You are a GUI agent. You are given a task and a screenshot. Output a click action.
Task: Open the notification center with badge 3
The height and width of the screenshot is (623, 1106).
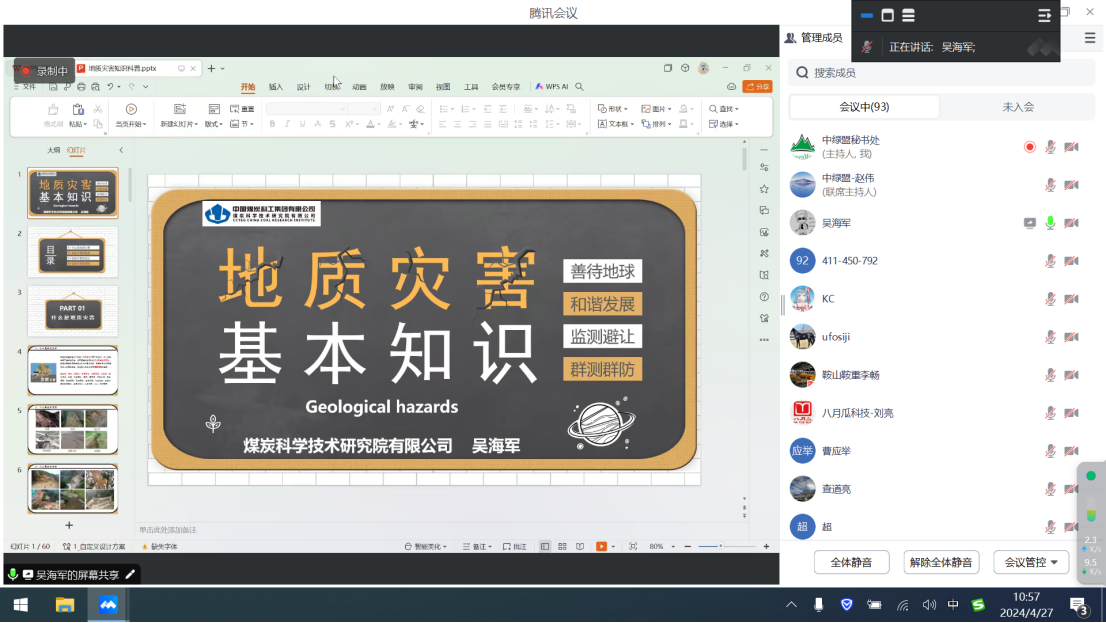click(1078, 605)
